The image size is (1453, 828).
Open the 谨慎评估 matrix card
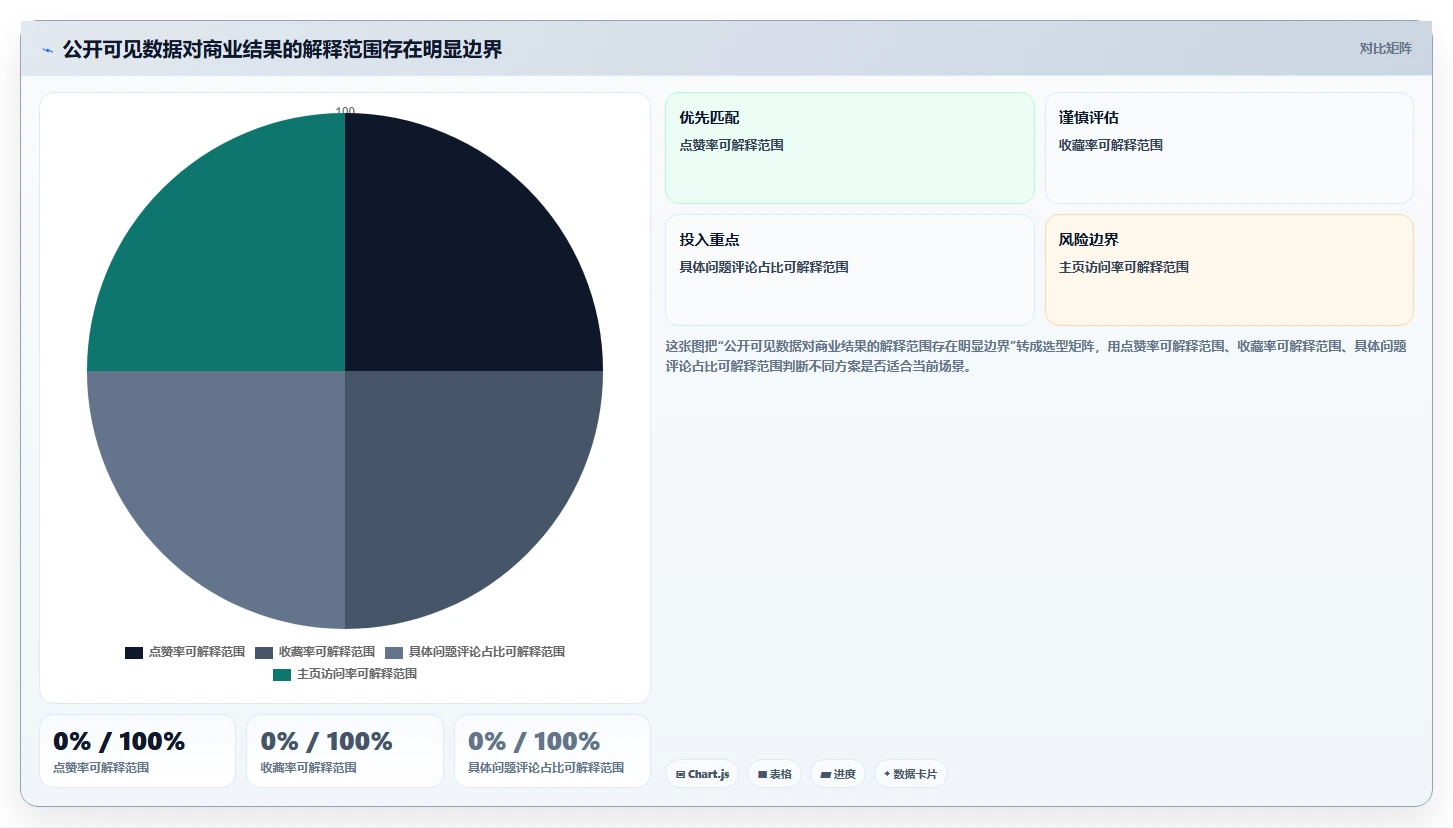1229,148
